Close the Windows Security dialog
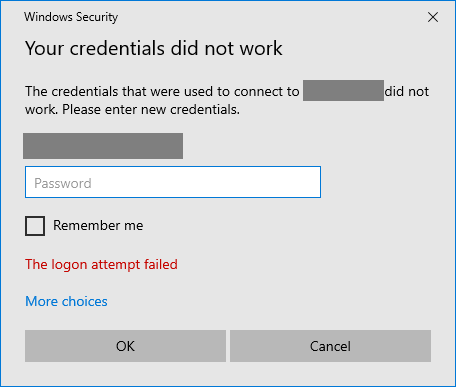 point(433,17)
